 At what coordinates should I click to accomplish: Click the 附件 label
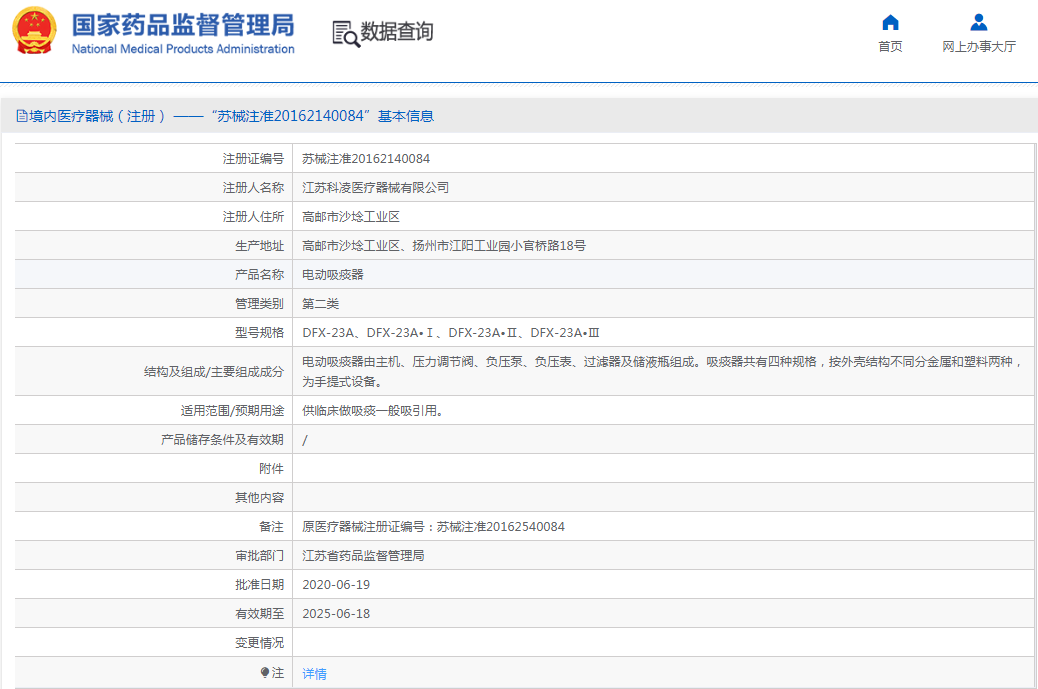pyautogui.click(x=271, y=469)
